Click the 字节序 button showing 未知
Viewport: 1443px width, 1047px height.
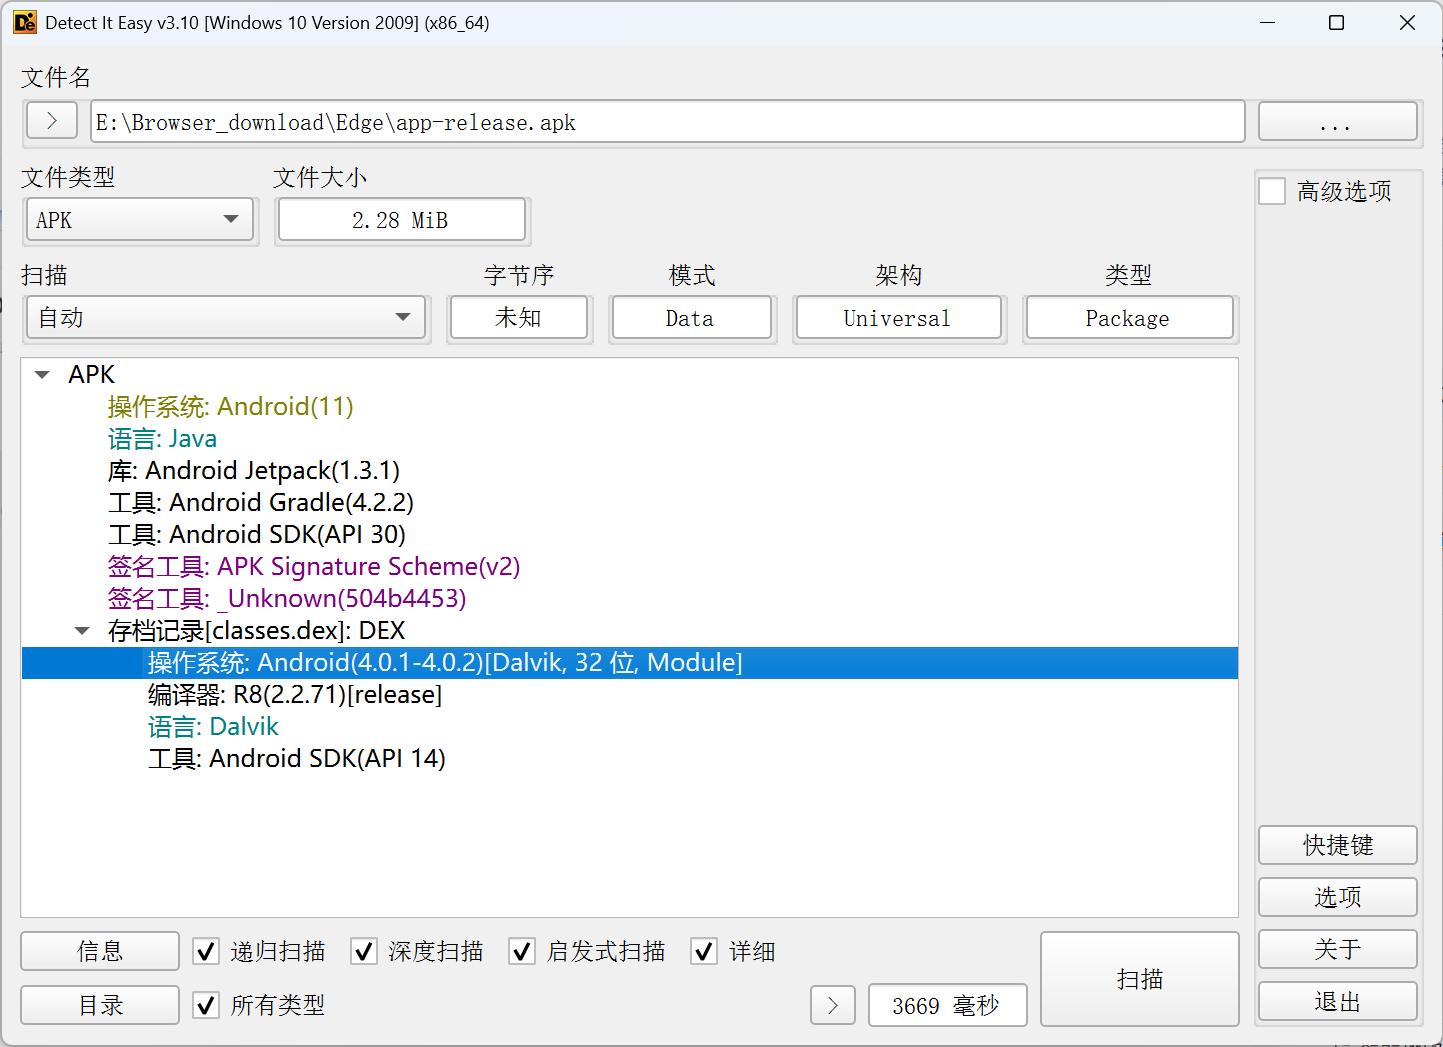point(519,318)
